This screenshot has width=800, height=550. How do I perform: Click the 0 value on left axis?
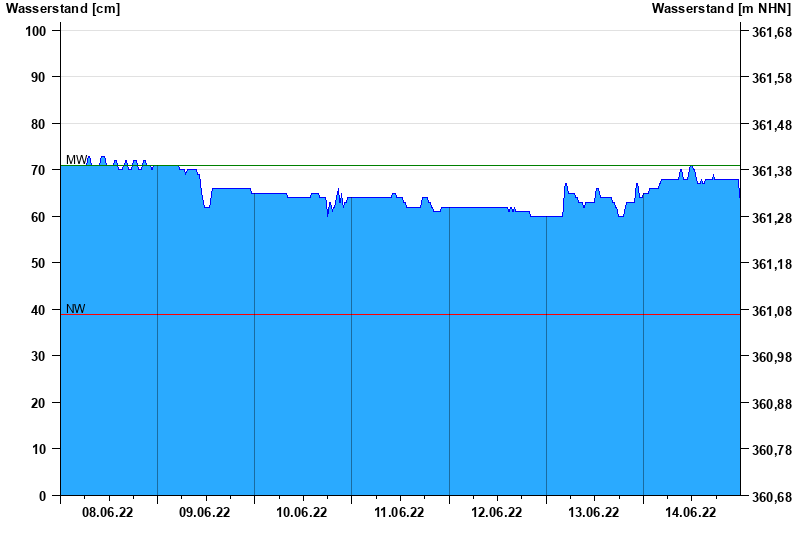(x=42, y=496)
